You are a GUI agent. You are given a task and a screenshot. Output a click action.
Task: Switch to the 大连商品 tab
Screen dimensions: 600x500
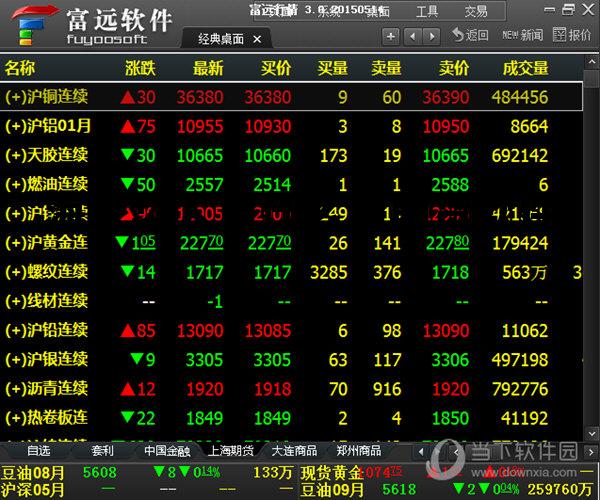point(294,451)
